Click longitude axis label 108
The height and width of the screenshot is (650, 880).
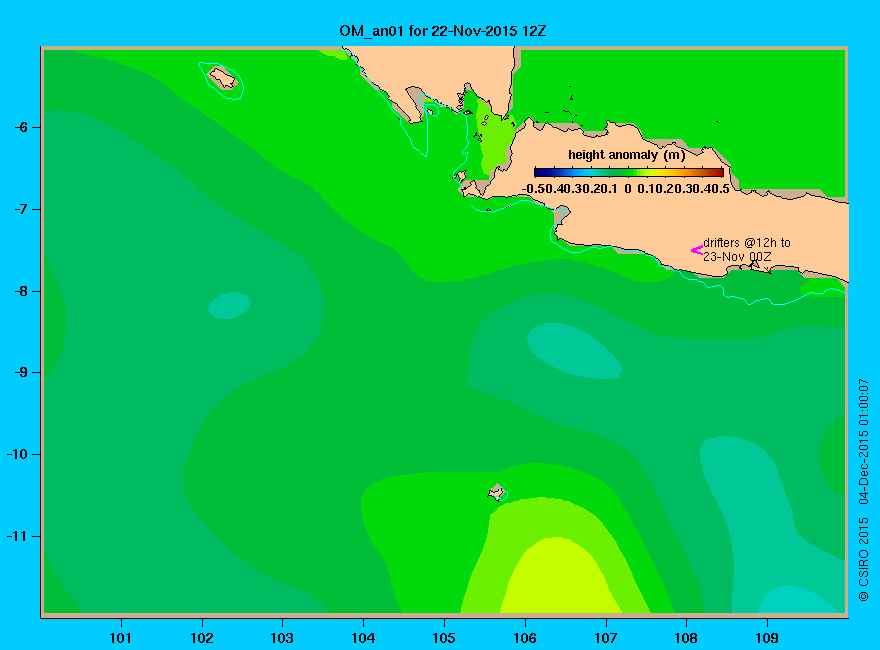[686, 638]
